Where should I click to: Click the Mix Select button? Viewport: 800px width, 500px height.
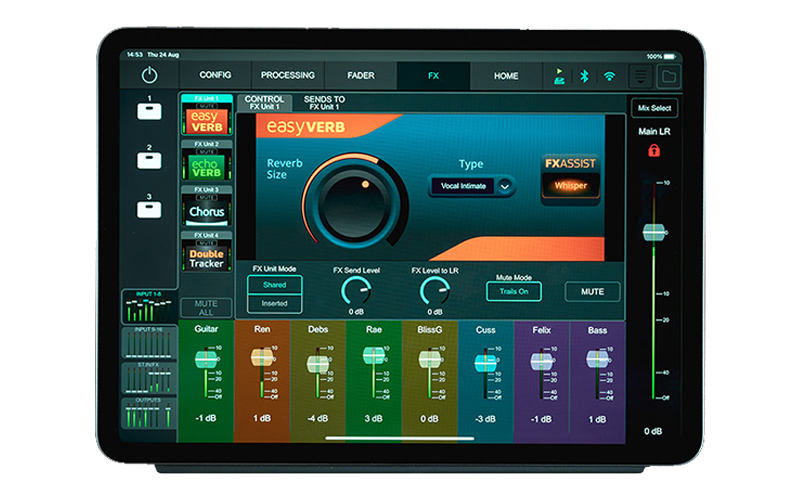tap(654, 108)
